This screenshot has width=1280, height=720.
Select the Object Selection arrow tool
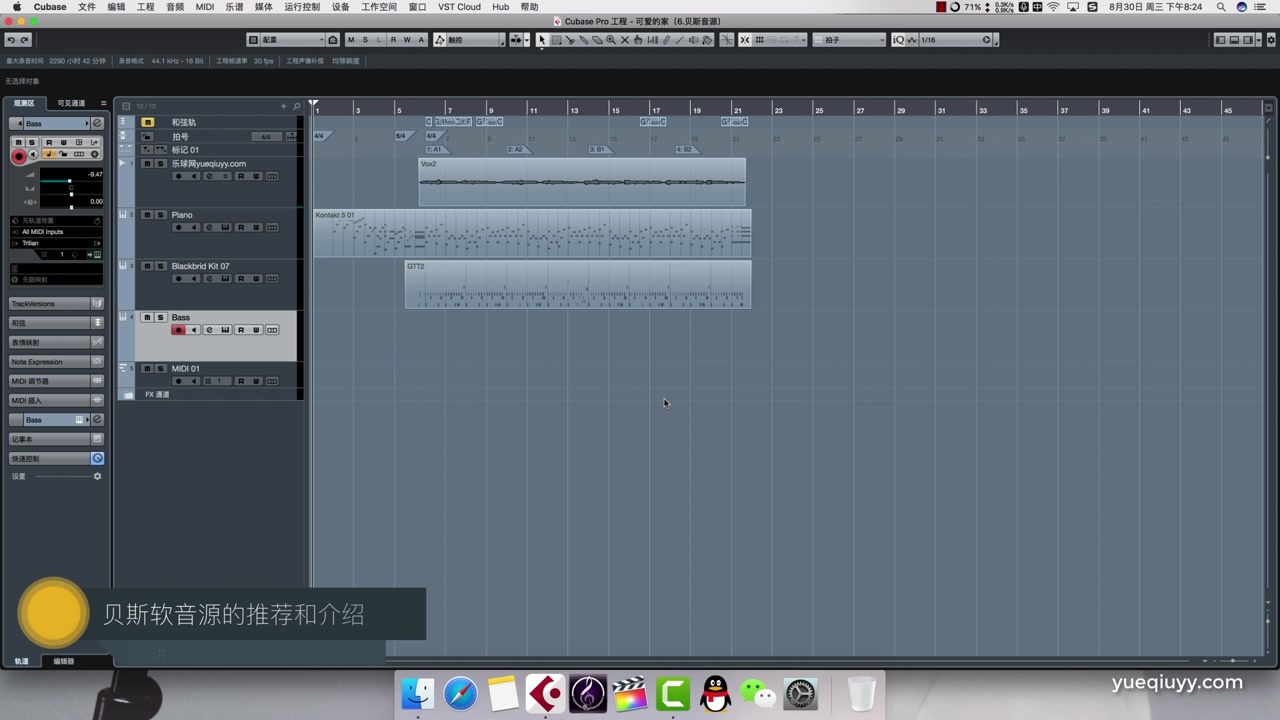tap(542, 40)
